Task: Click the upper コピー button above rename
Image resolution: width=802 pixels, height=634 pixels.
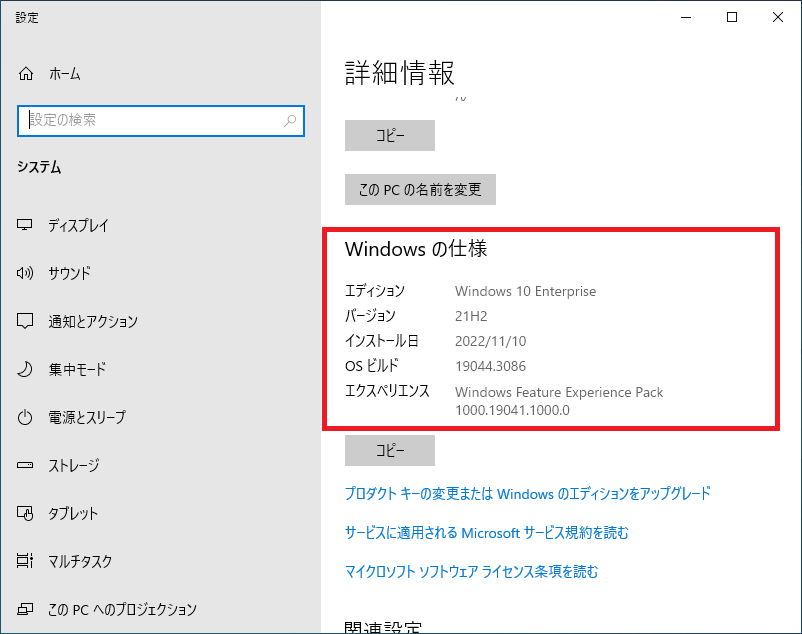Action: [x=390, y=135]
